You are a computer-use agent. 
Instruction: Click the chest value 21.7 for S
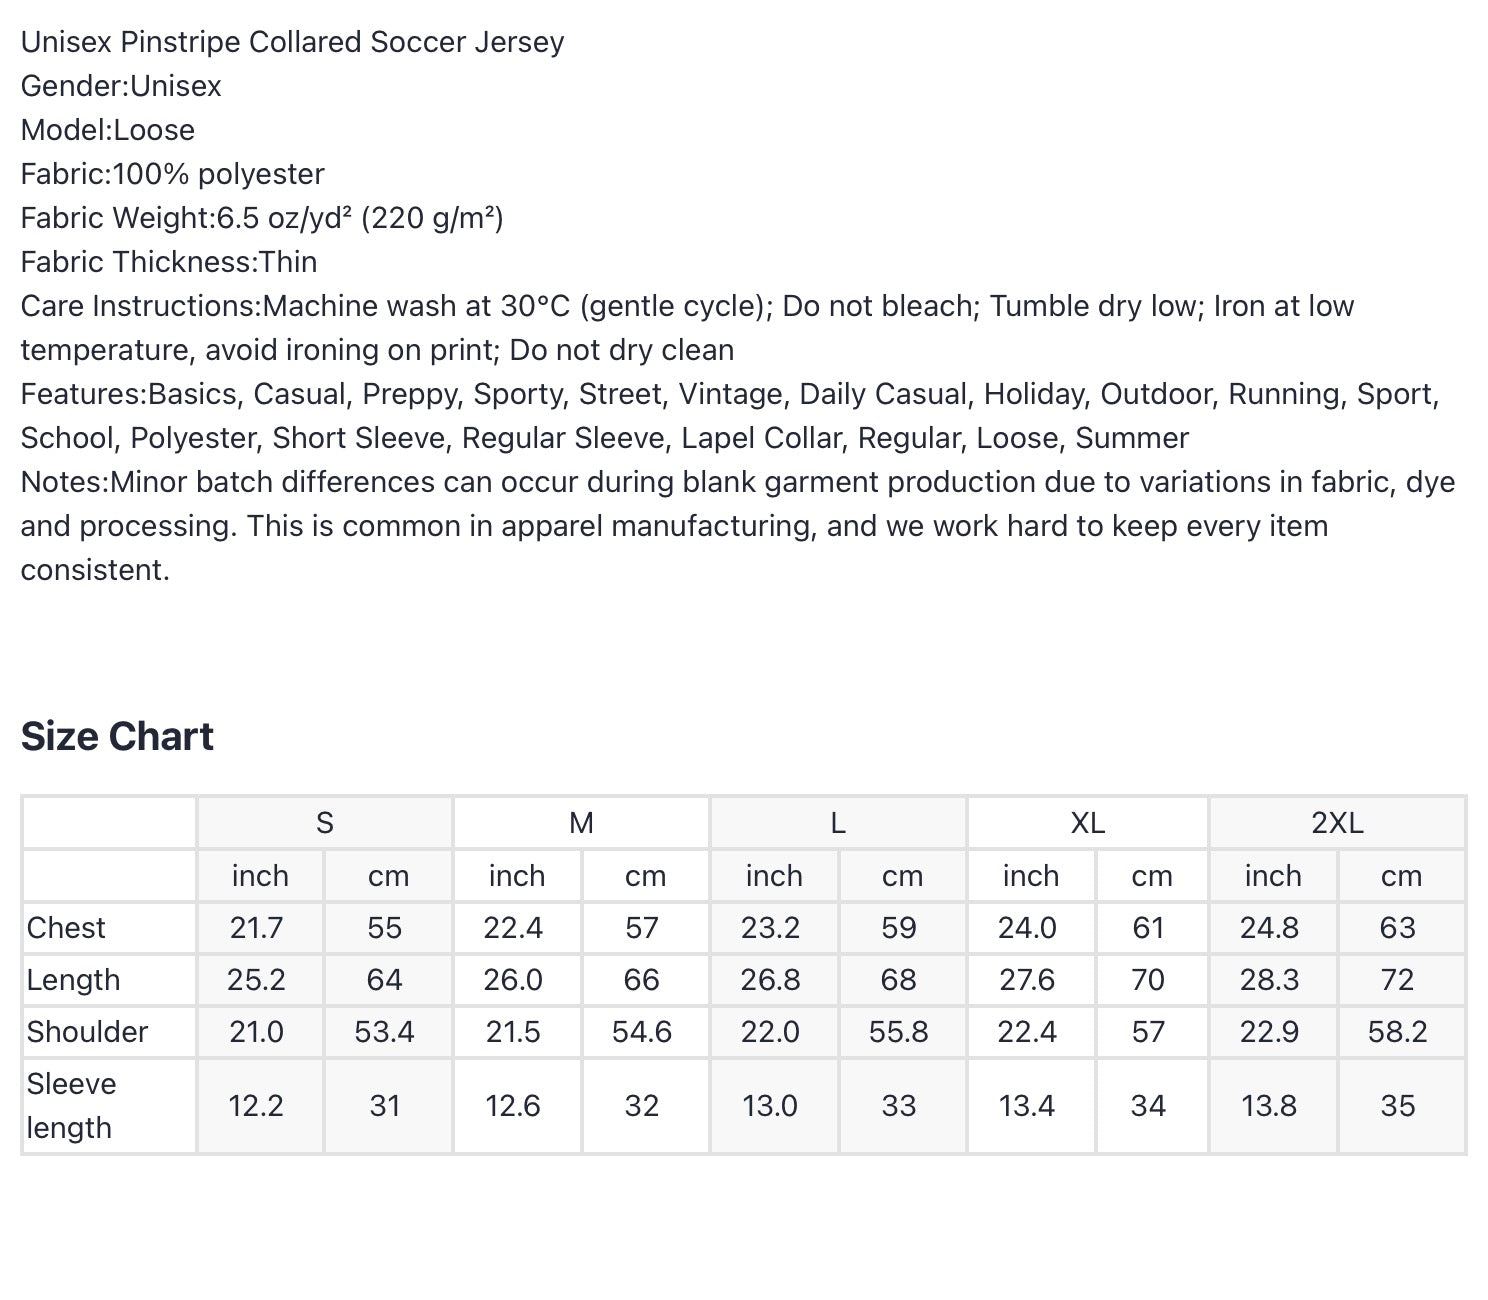[257, 928]
